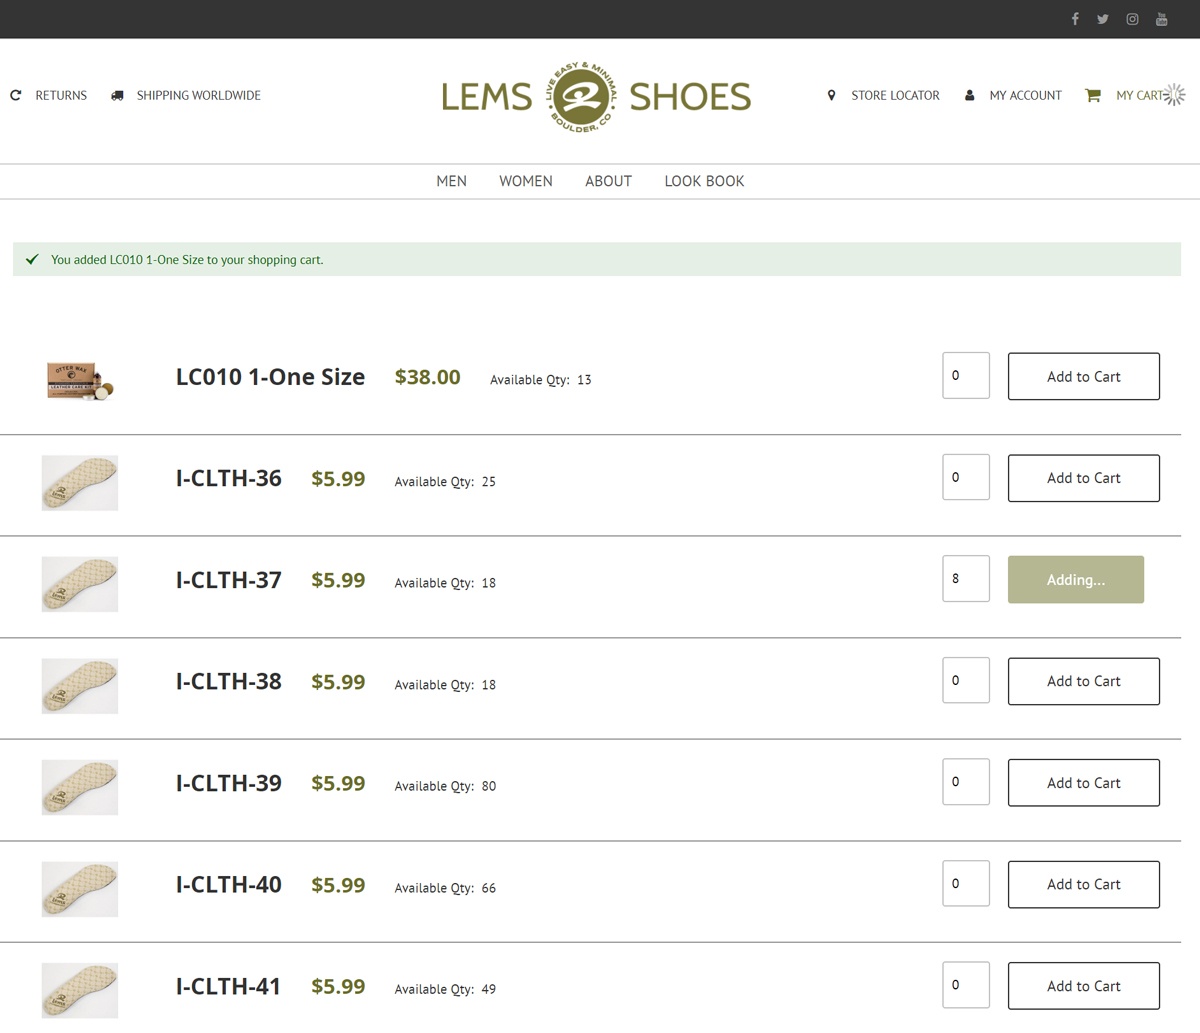
Task: Click the Returns refresh icon
Action: 15,96
